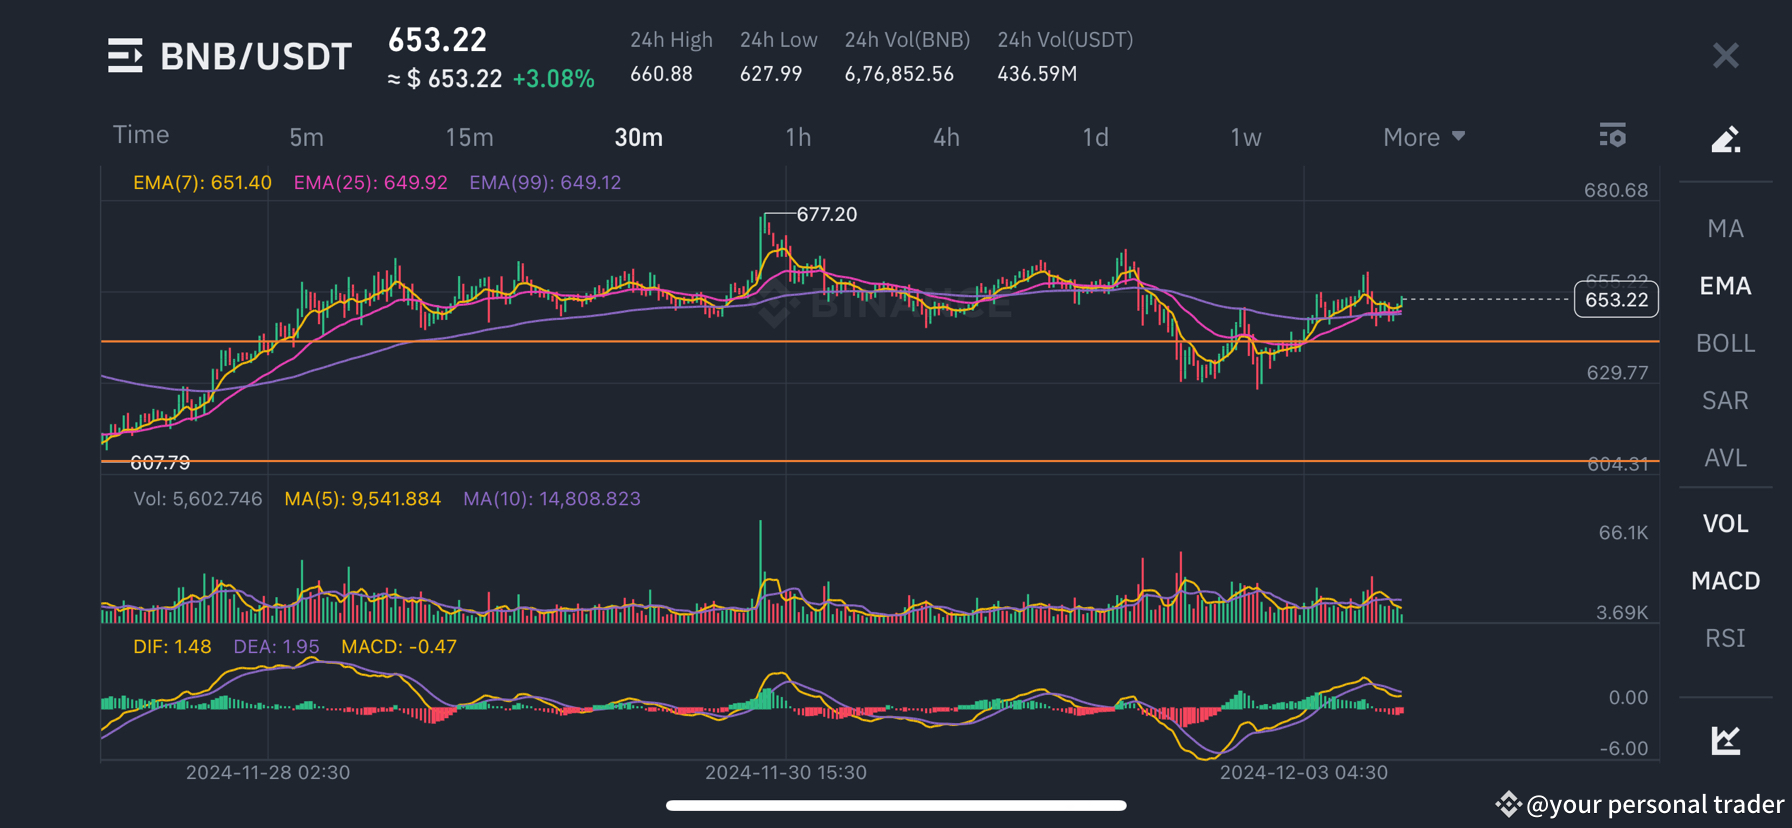Enable the MA indicator
Image resolution: width=1792 pixels, height=828 pixels.
pos(1726,229)
